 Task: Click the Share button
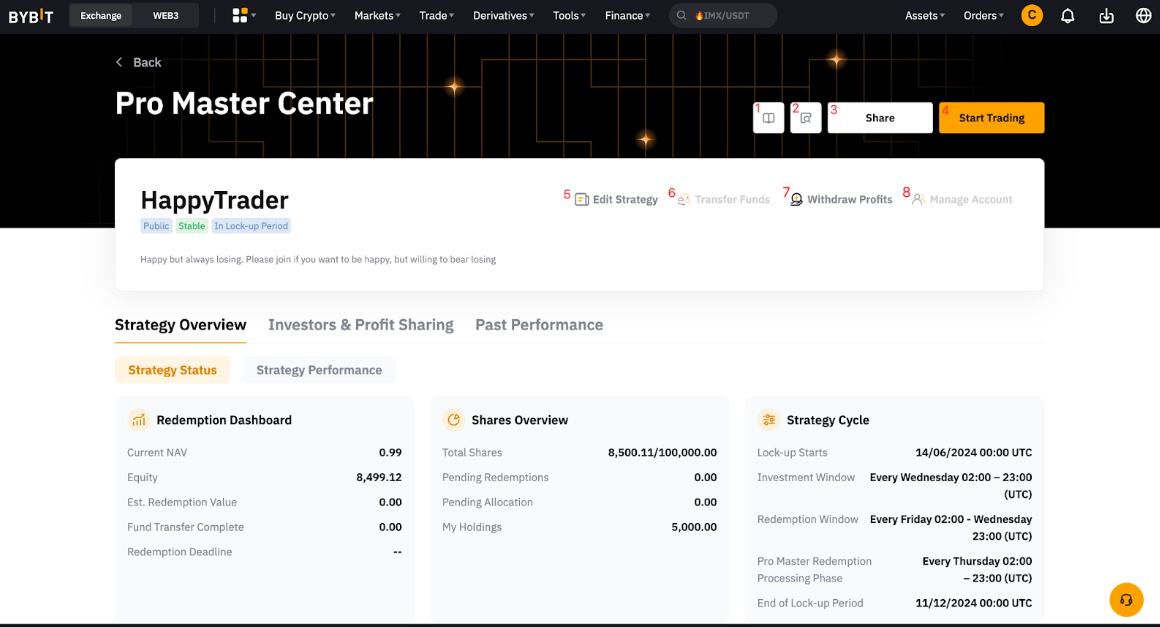coord(880,118)
